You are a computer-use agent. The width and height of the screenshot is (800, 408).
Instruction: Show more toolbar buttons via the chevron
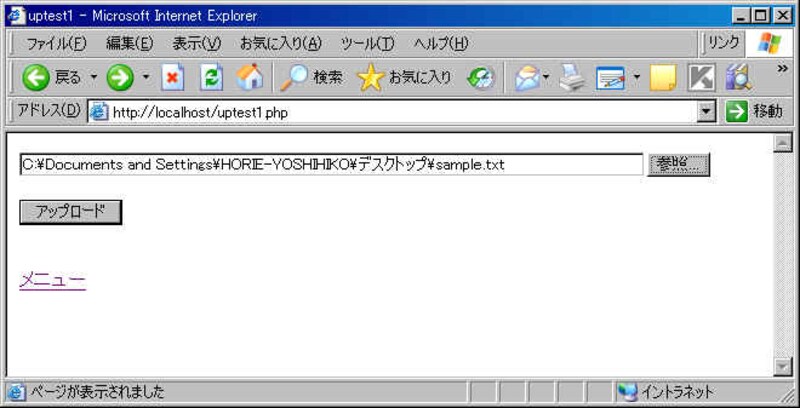pyautogui.click(x=783, y=68)
